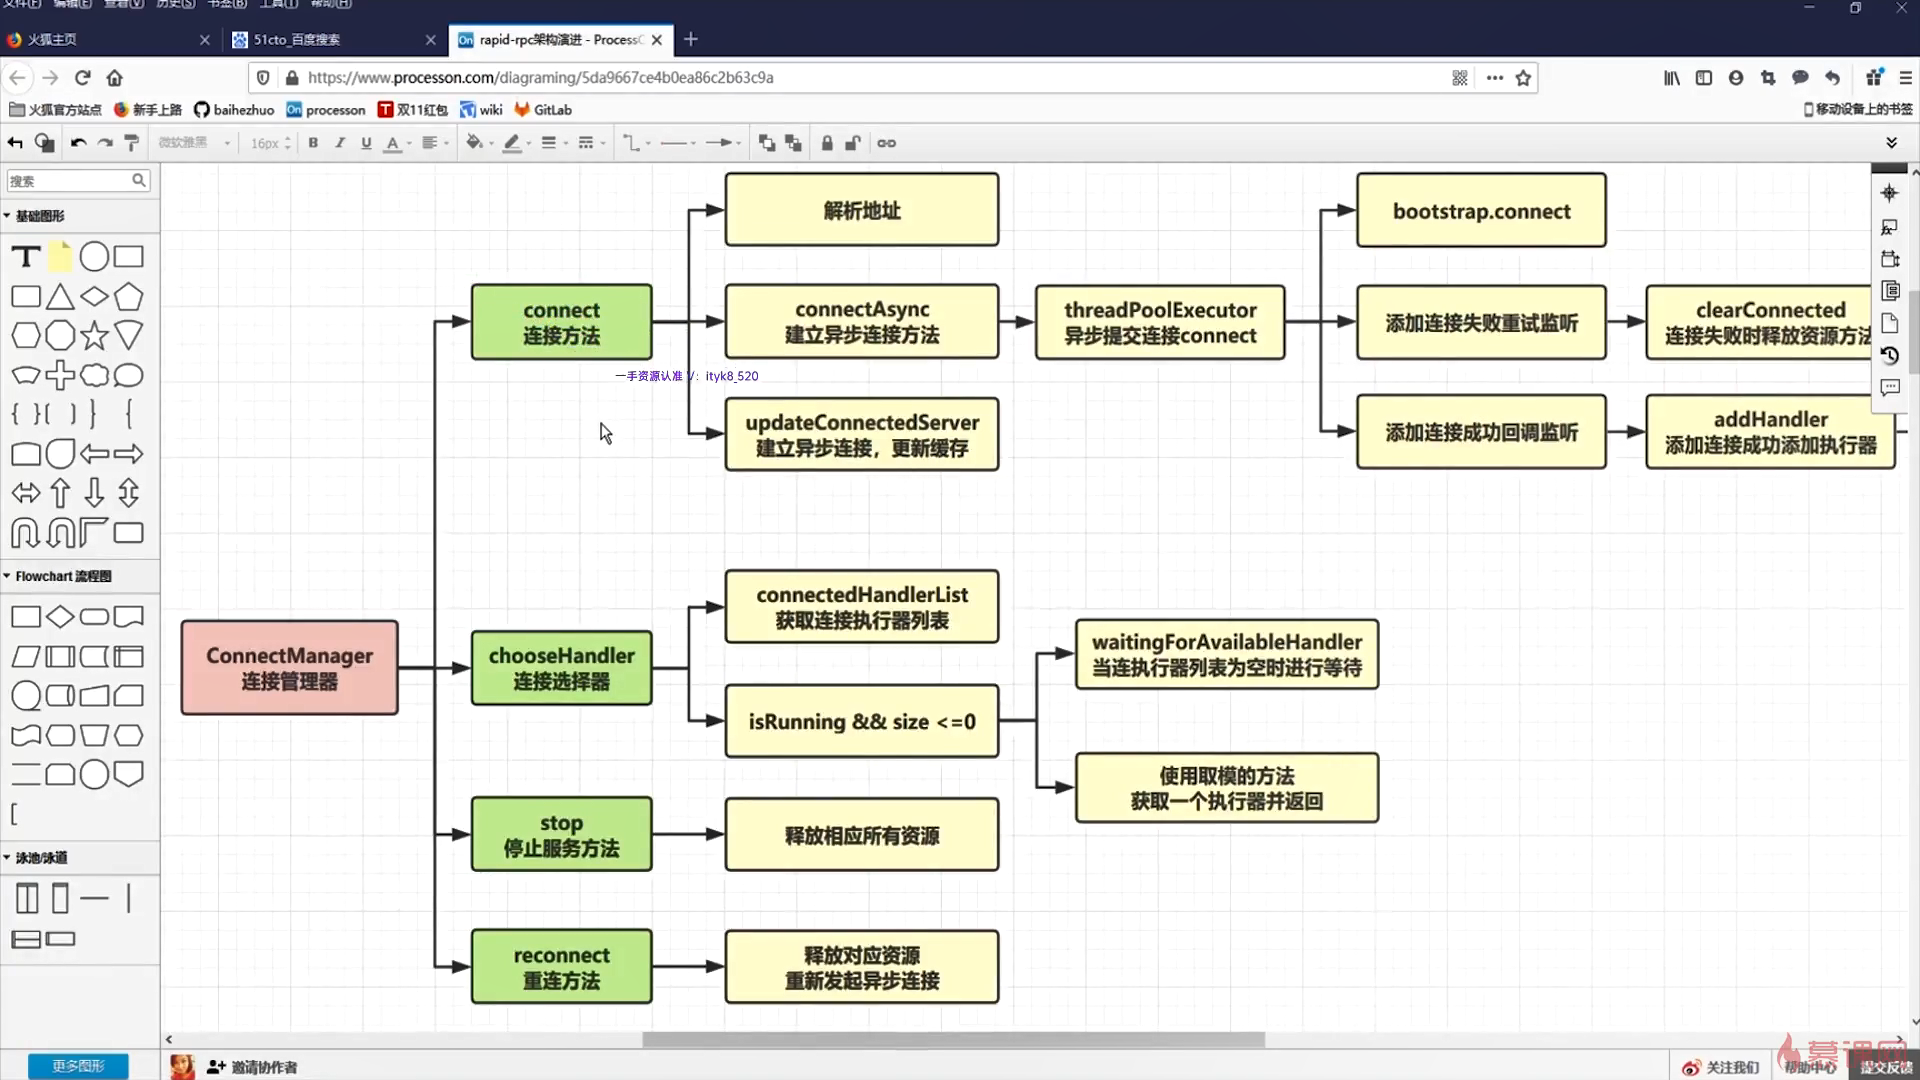Viewport: 1920px width, 1080px height.
Task: Click the 更多图形 button
Action: click(x=78, y=1066)
